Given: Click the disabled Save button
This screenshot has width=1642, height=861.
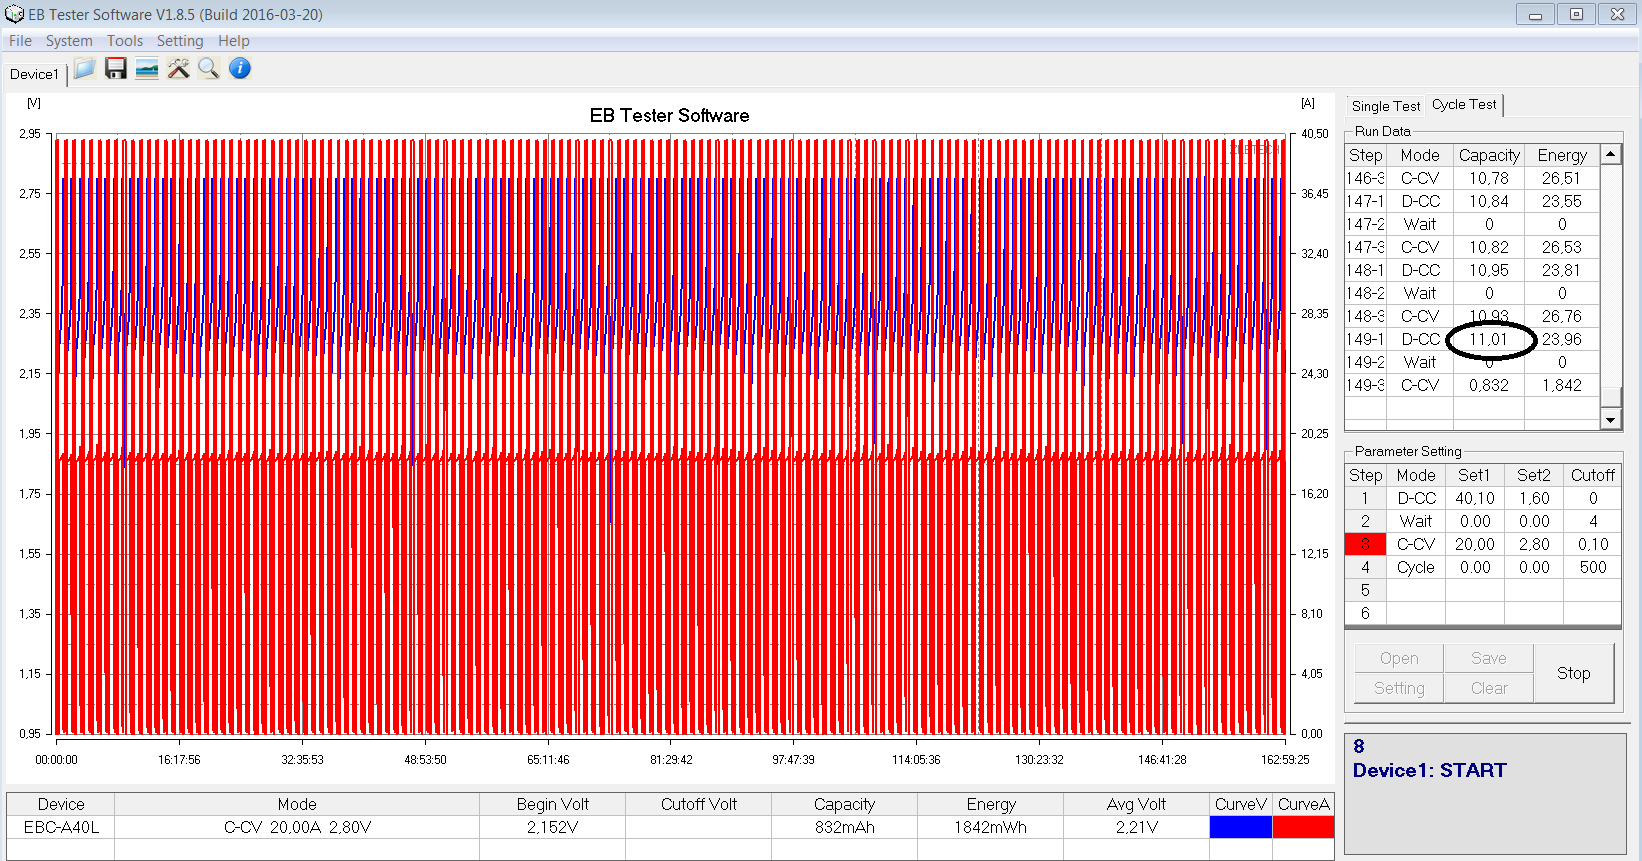Looking at the screenshot, I should (x=1489, y=658).
